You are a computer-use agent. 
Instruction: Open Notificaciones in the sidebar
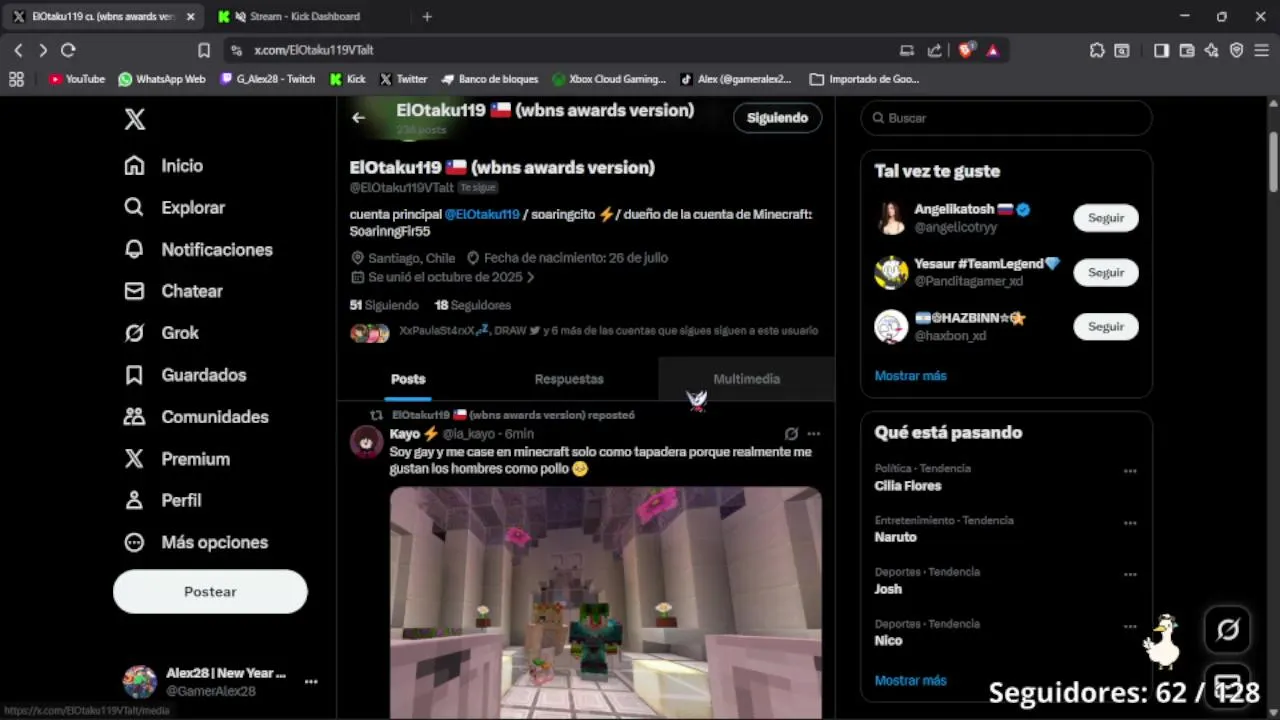[x=198, y=250]
